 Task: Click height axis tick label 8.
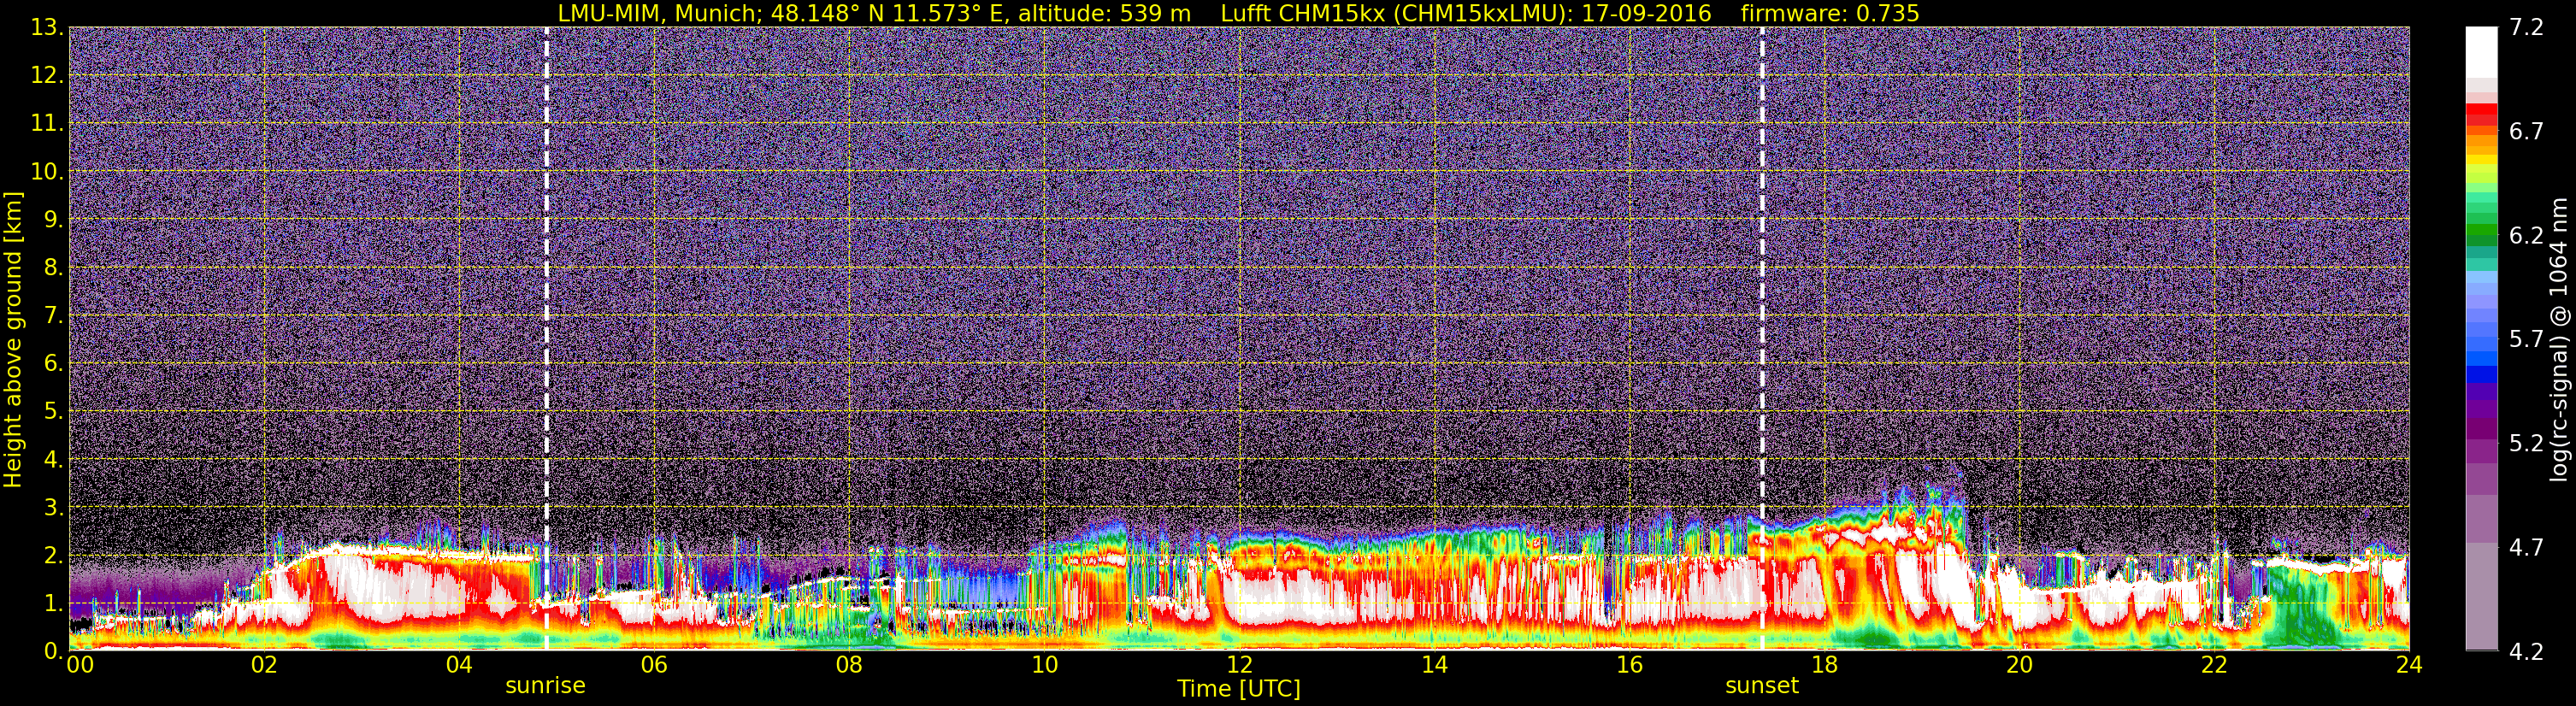tap(54, 268)
